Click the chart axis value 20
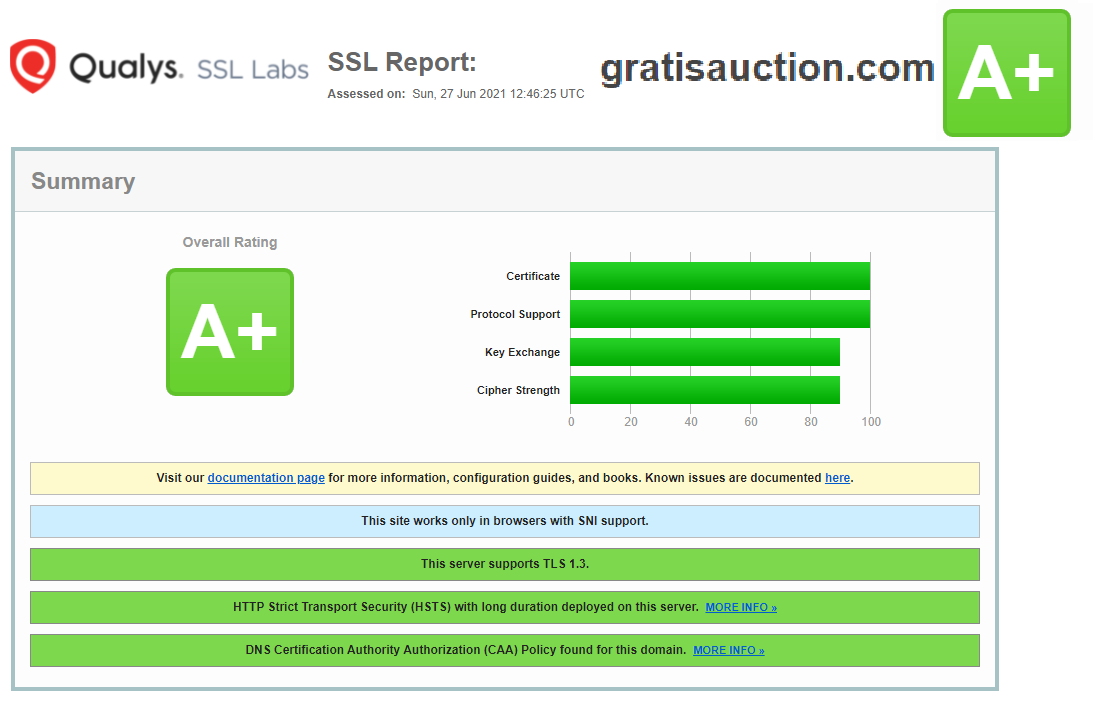 click(x=631, y=422)
